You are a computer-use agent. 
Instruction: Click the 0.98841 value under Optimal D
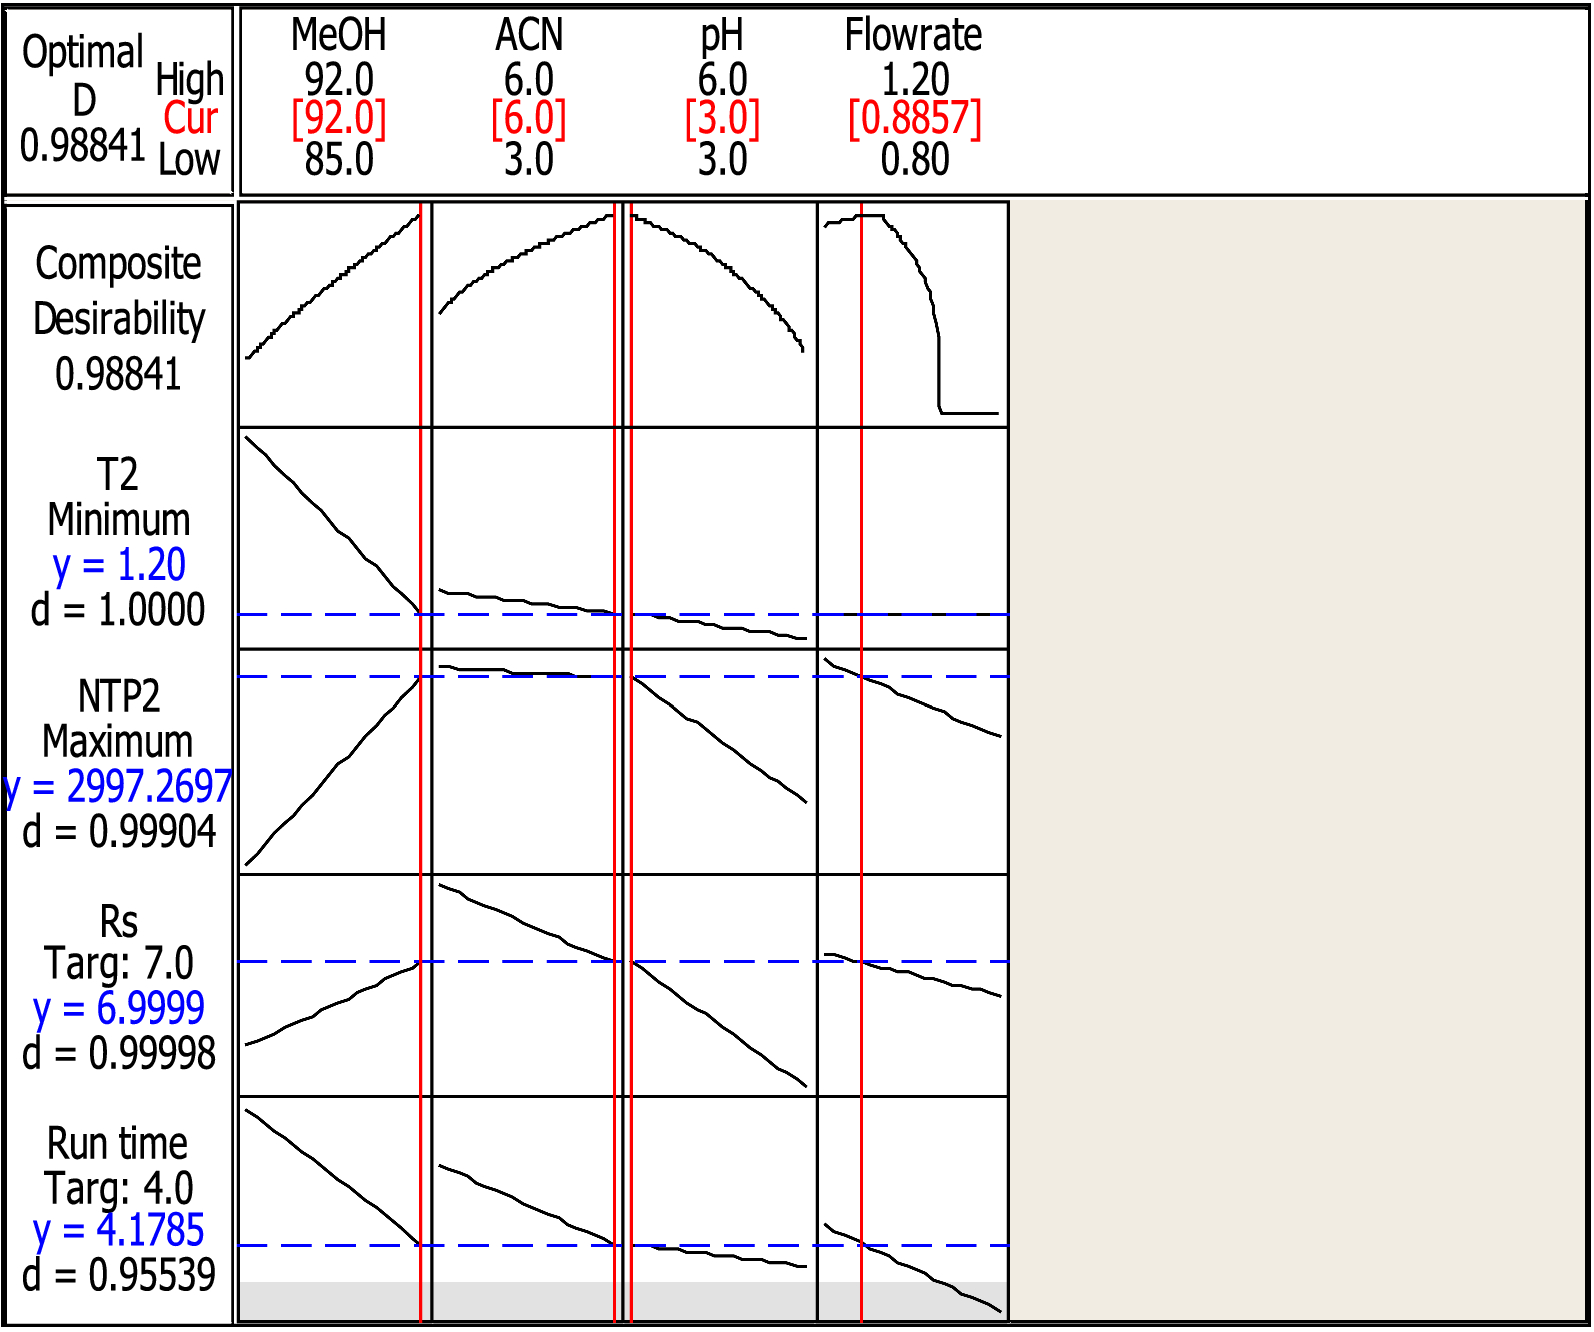[x=84, y=146]
